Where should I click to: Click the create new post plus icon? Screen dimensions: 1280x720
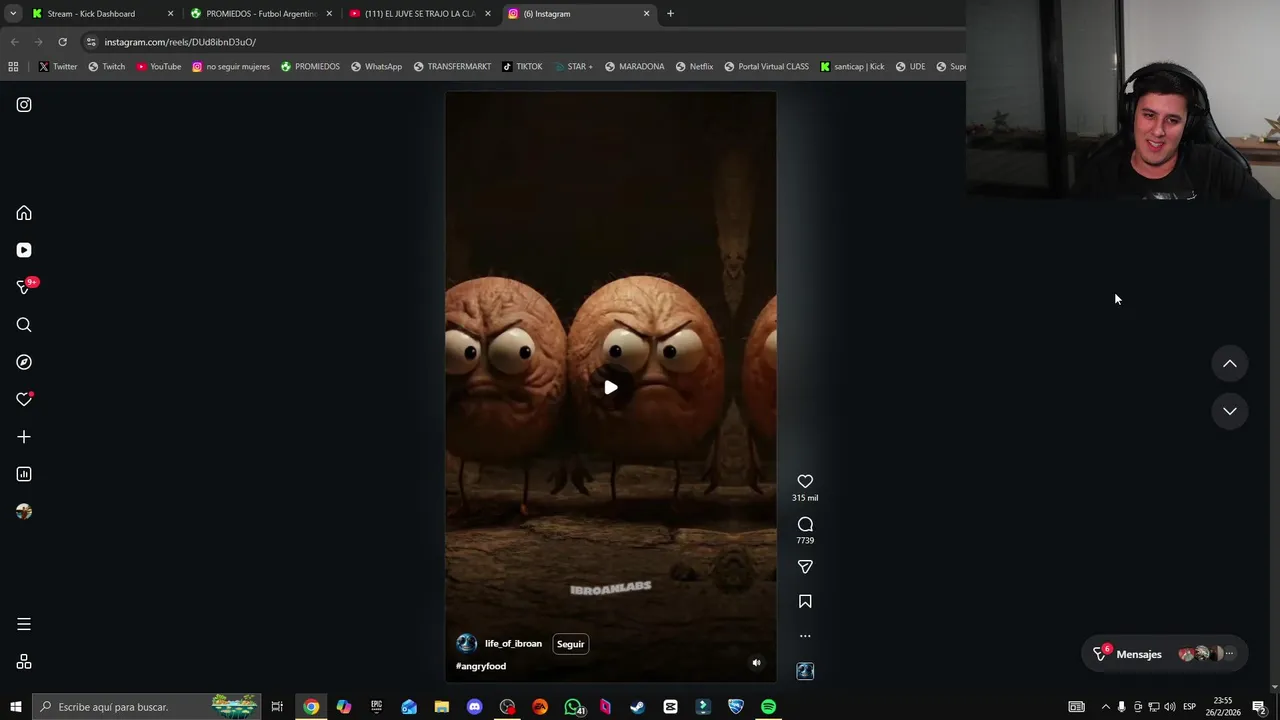[x=24, y=437]
